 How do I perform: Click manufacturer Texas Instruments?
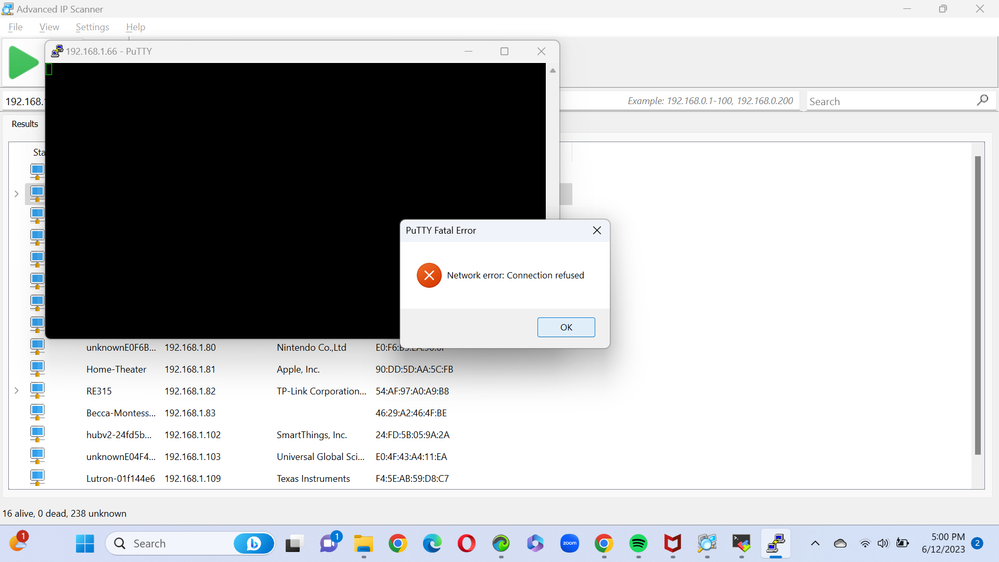pos(313,479)
